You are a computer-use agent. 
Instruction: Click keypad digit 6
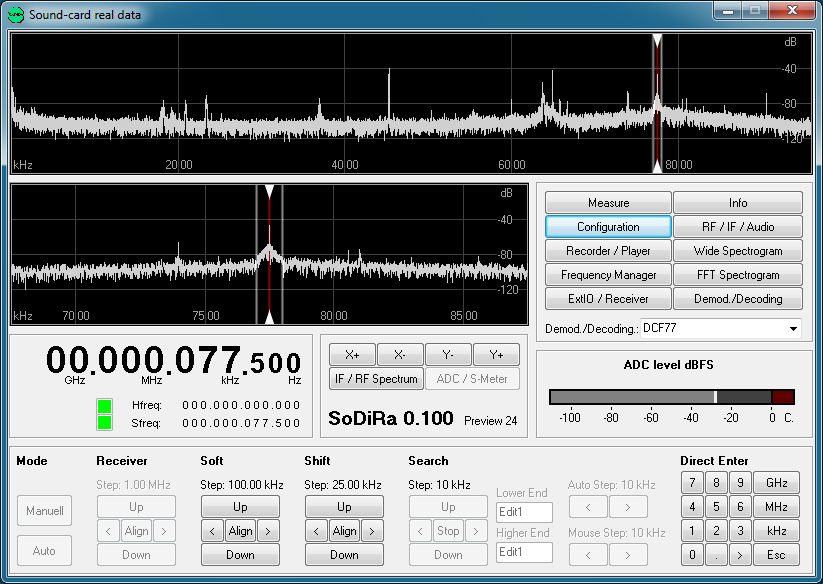[x=740, y=506]
